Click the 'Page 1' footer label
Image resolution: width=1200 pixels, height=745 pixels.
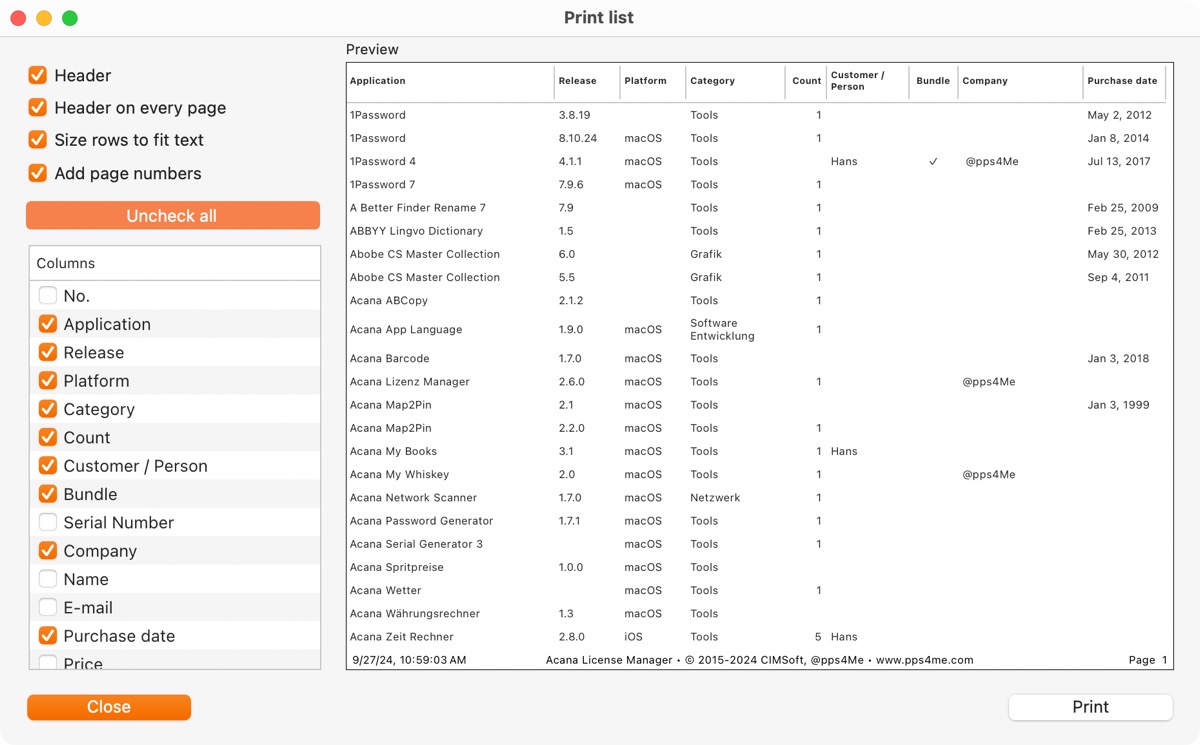(1148, 660)
